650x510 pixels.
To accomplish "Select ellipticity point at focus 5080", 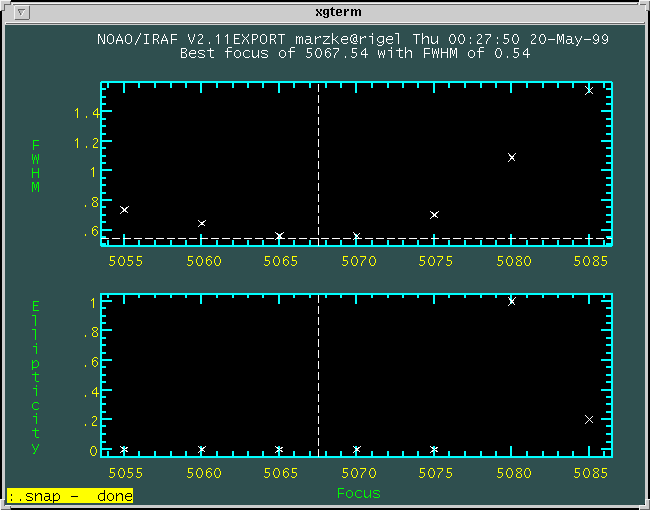I will [512, 300].
